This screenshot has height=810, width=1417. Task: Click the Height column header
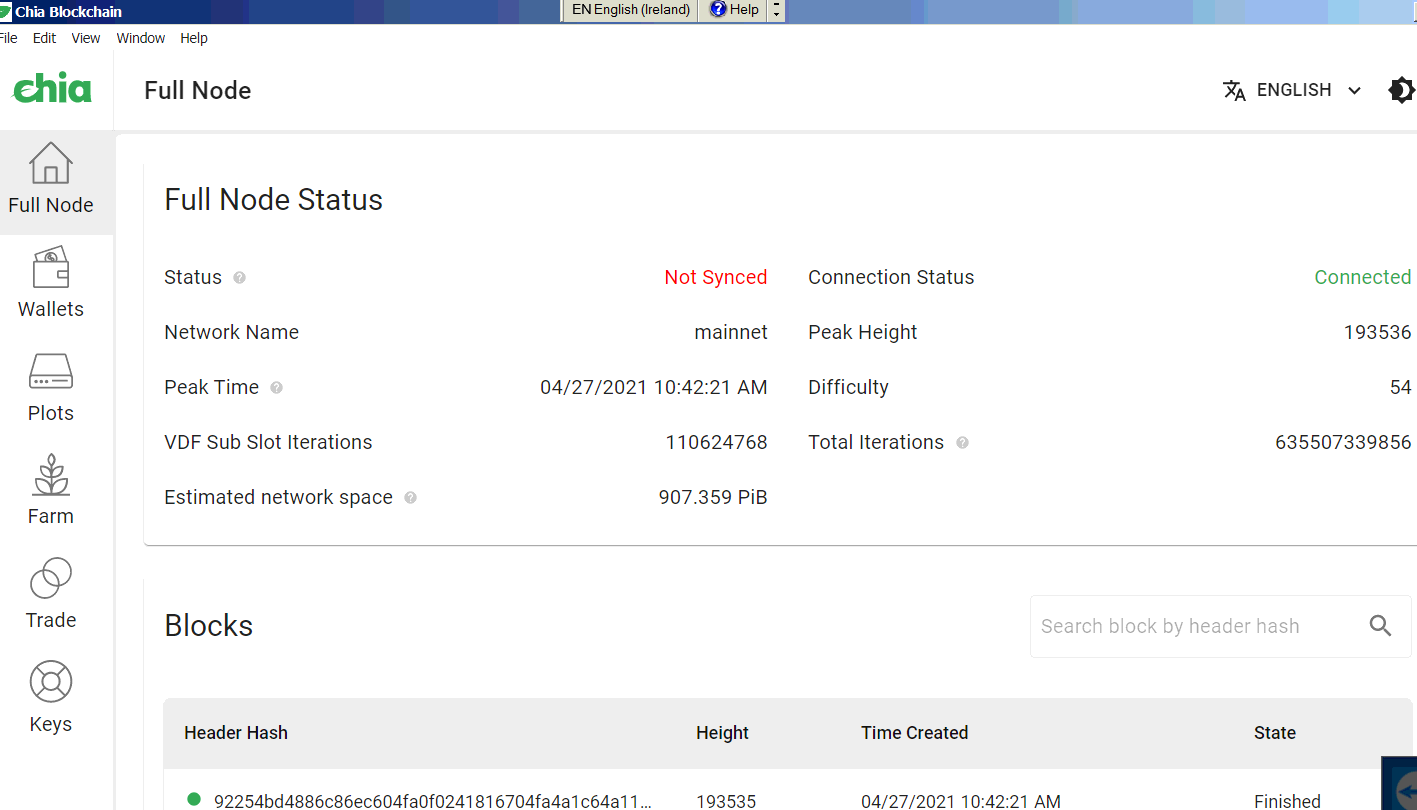point(722,733)
